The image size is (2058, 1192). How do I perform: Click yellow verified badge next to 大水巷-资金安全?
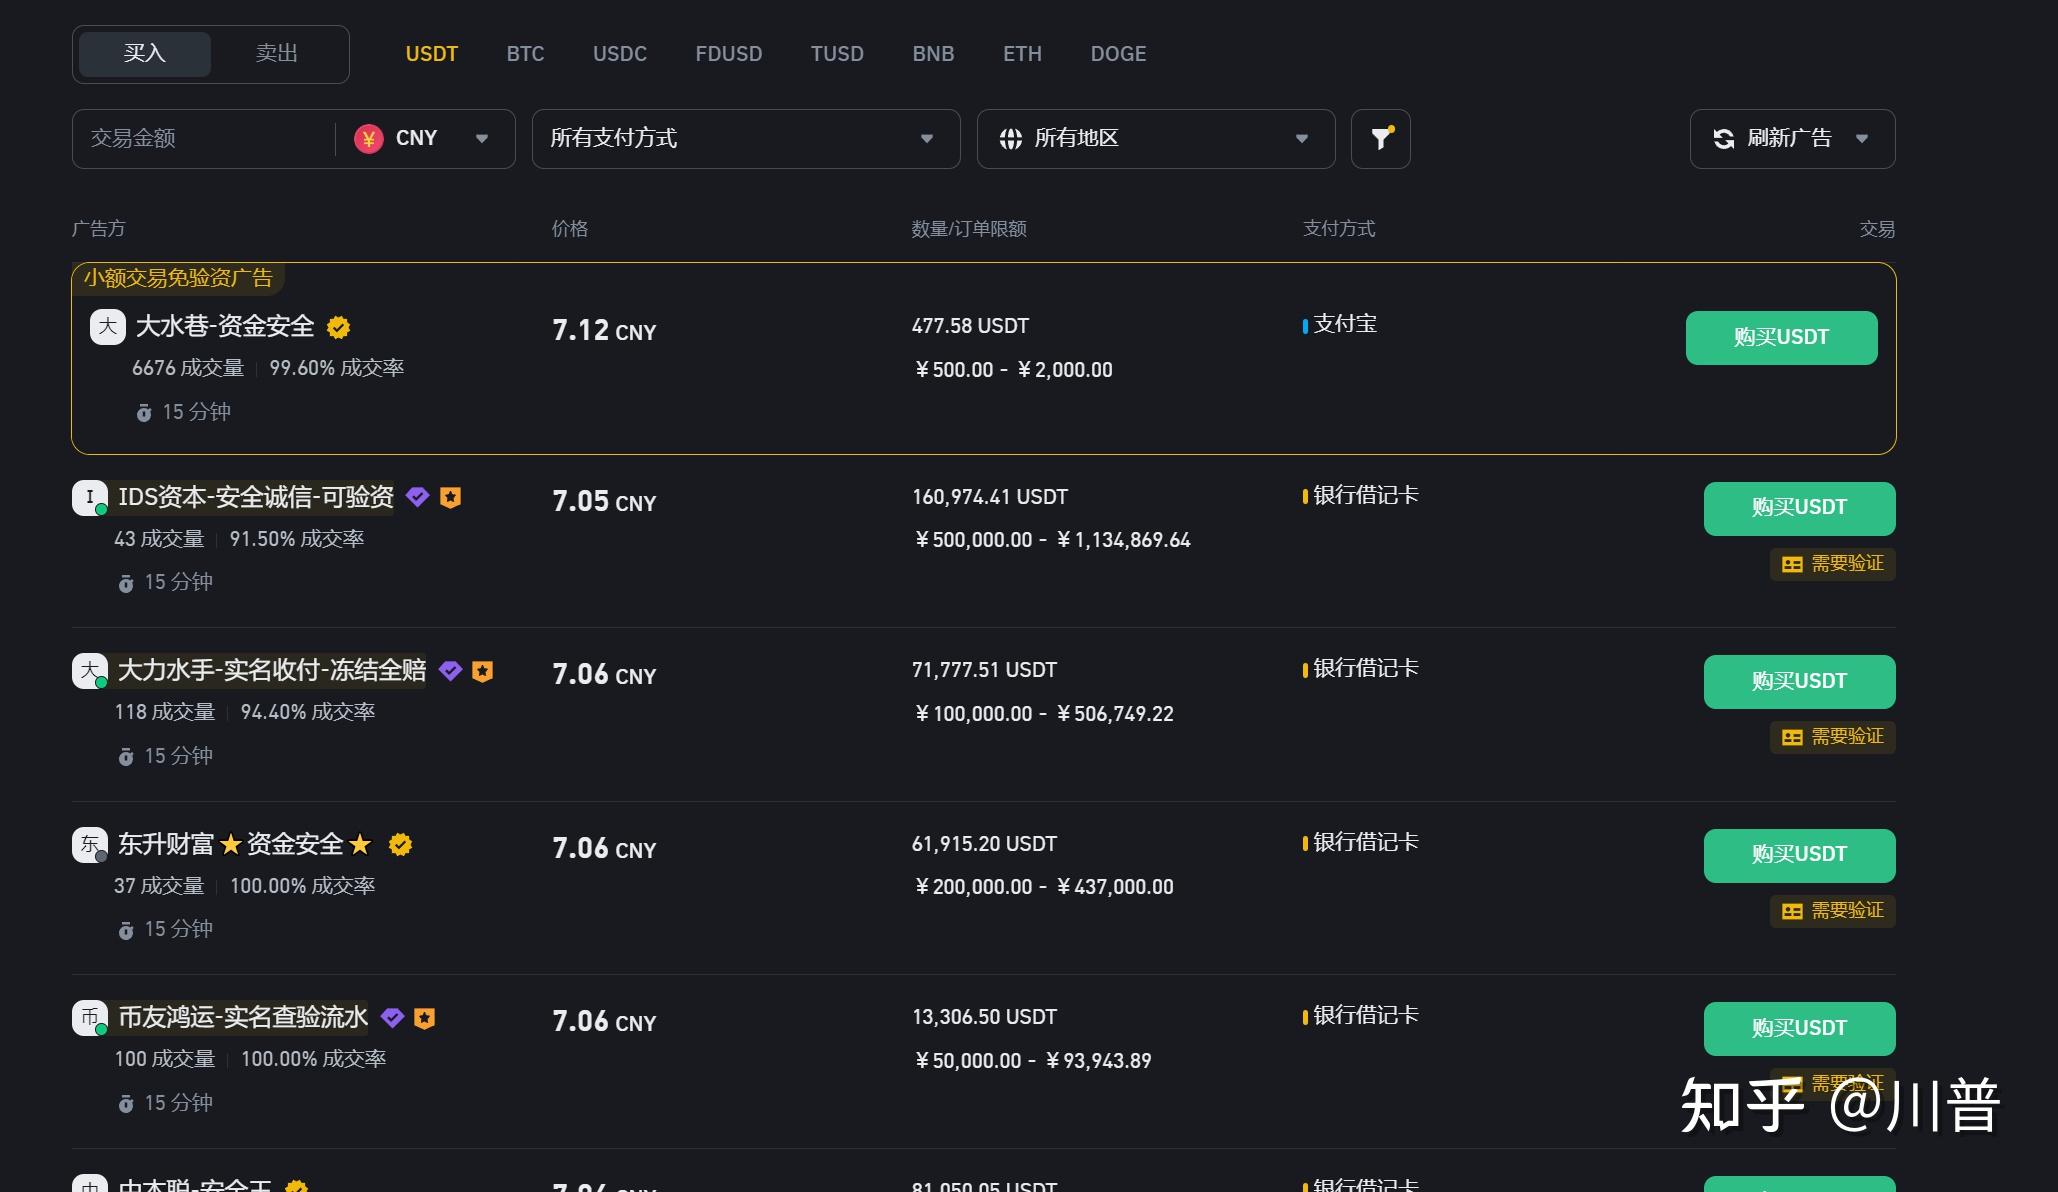pos(339,327)
